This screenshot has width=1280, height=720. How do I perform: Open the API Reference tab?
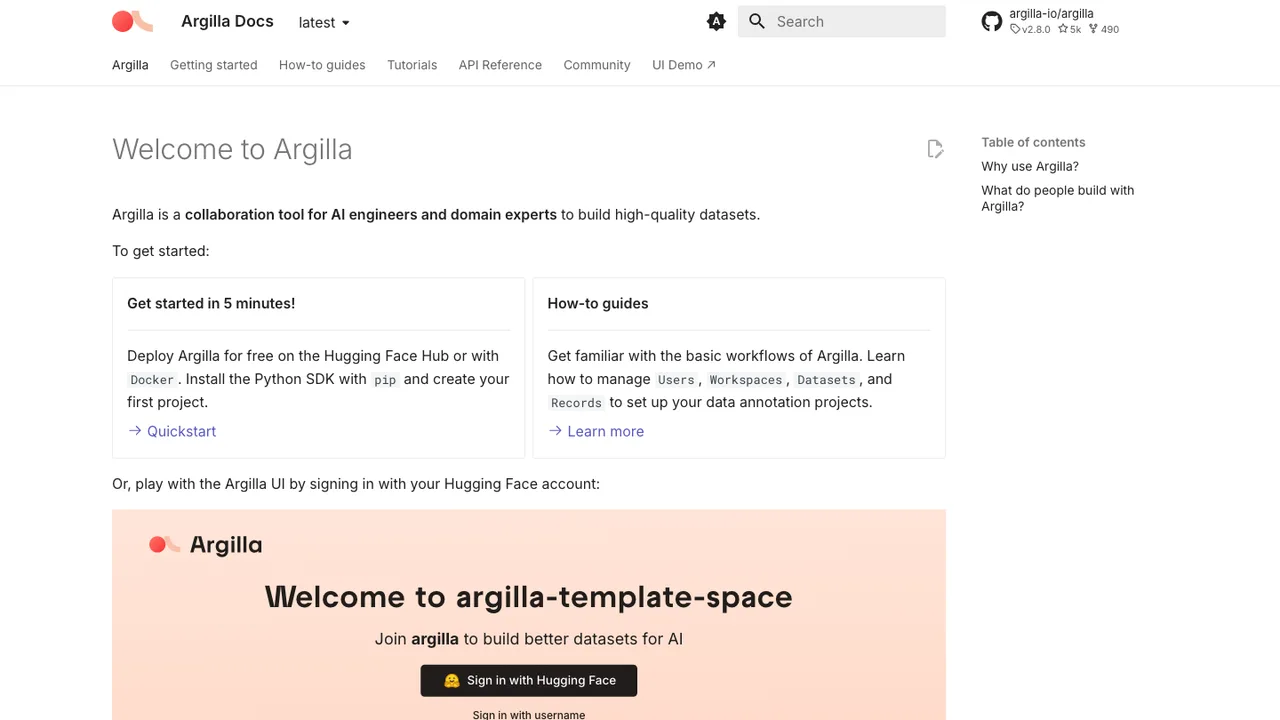tap(500, 65)
